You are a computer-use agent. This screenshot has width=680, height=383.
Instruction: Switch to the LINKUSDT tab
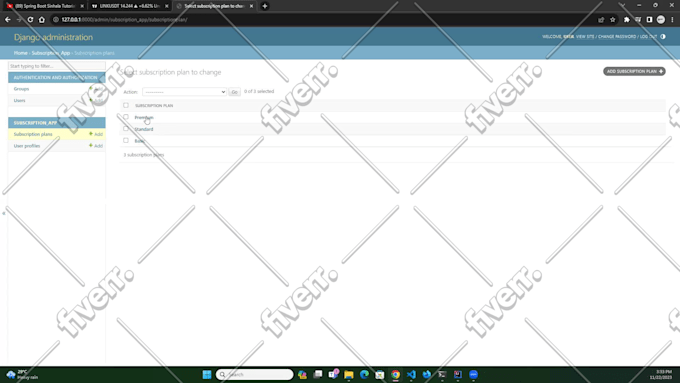point(129,6)
